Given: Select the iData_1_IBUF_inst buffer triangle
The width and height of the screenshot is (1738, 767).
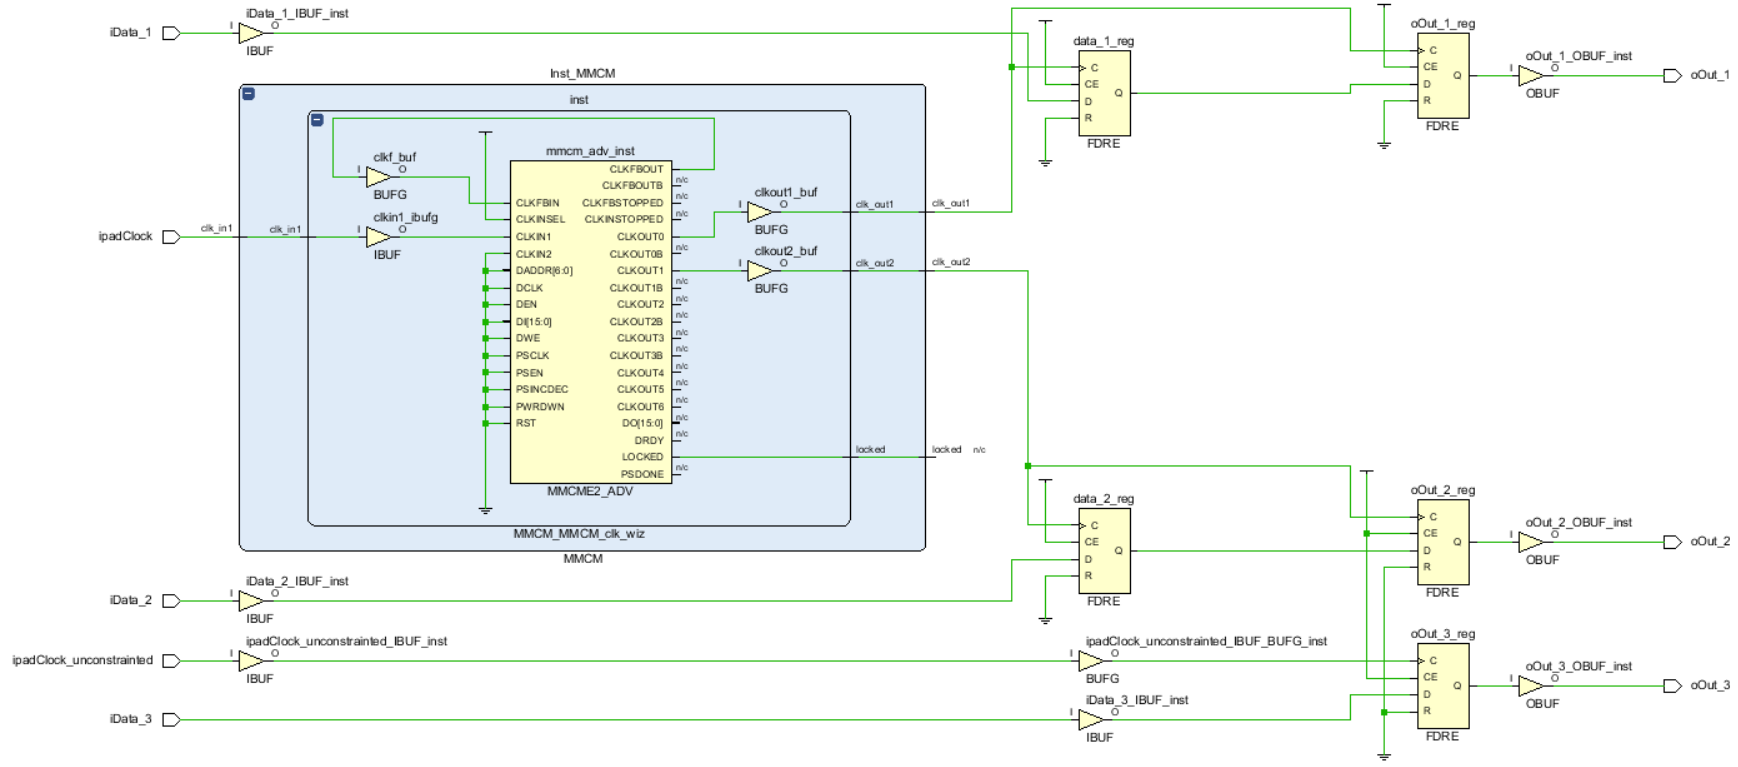Looking at the screenshot, I should pos(250,34).
